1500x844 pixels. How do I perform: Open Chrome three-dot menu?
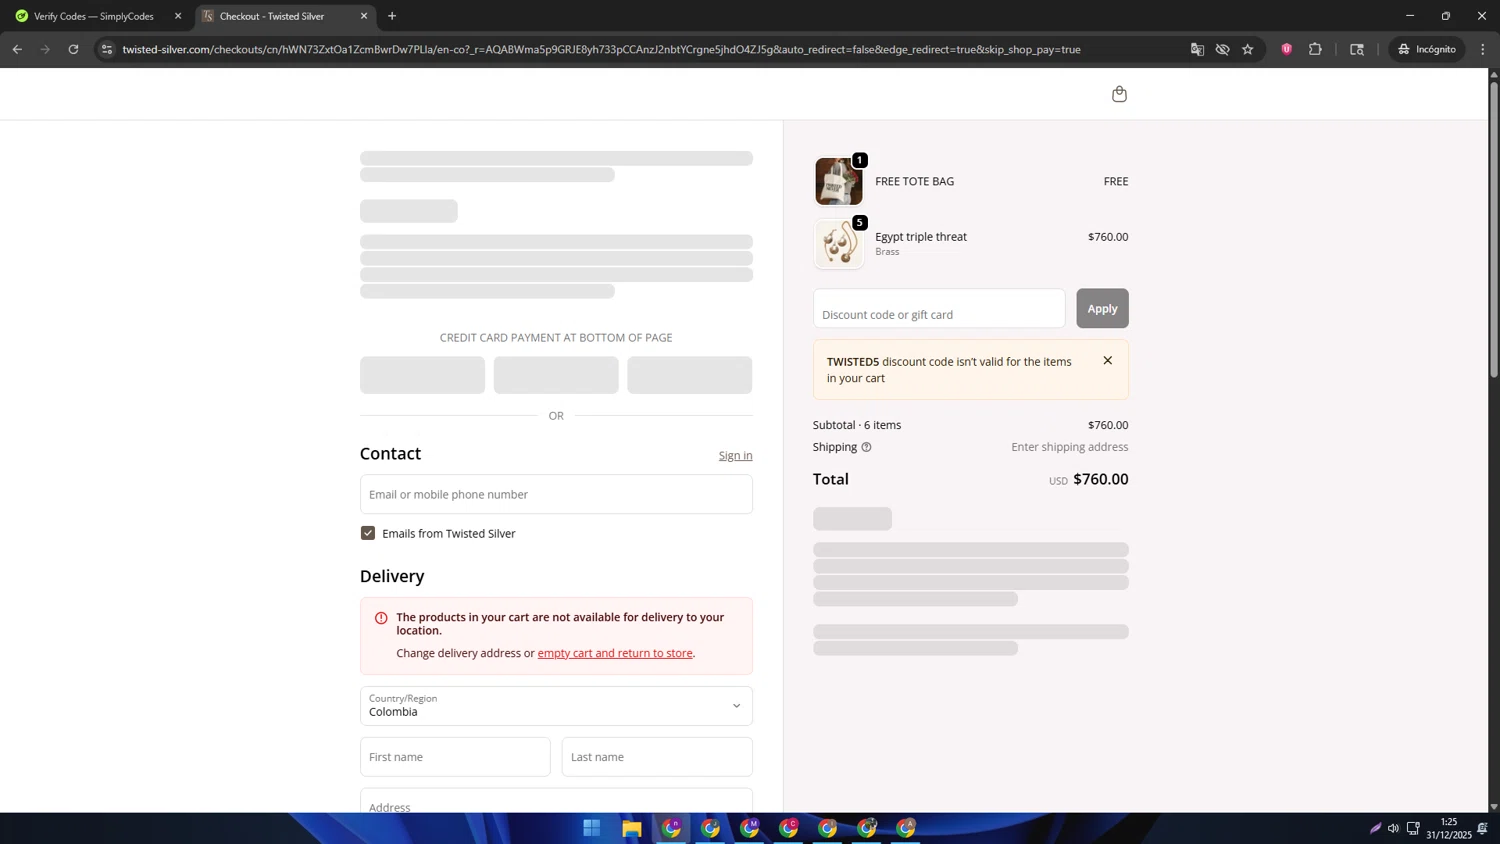pyautogui.click(x=1483, y=49)
